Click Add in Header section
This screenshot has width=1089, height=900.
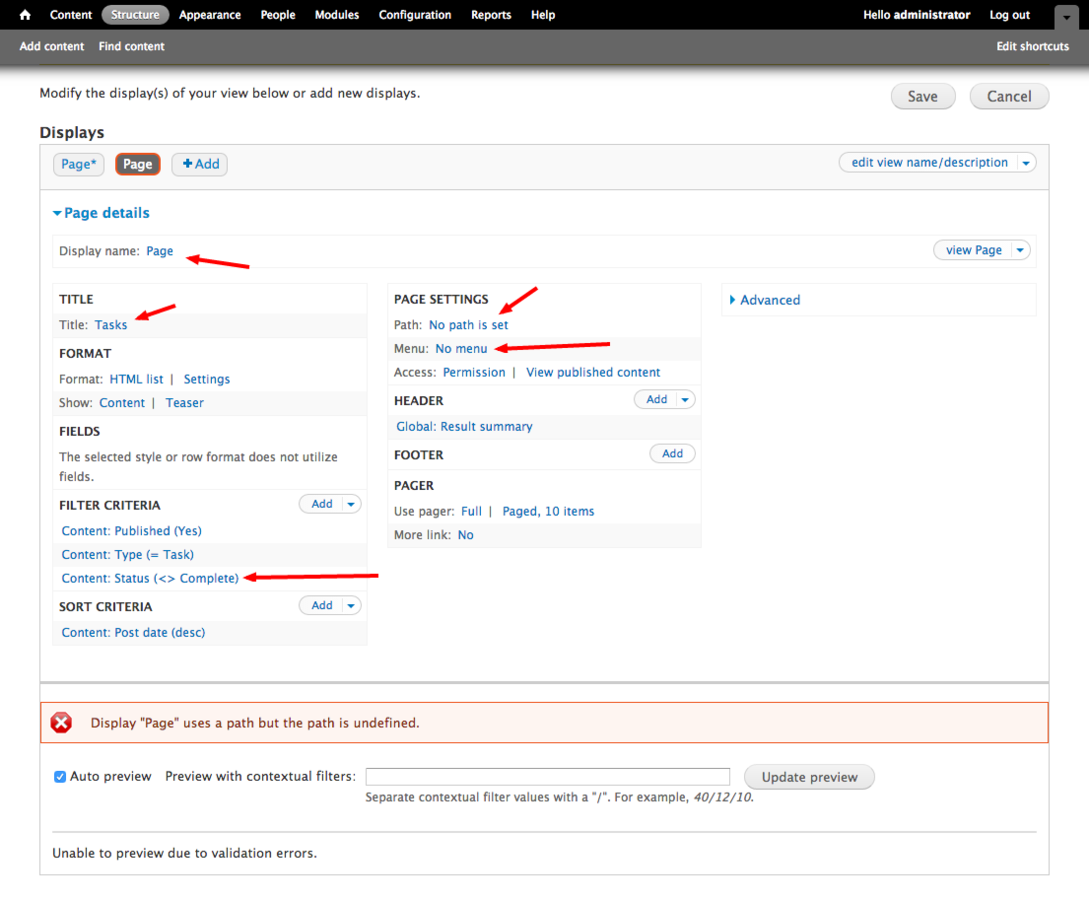[x=656, y=399]
